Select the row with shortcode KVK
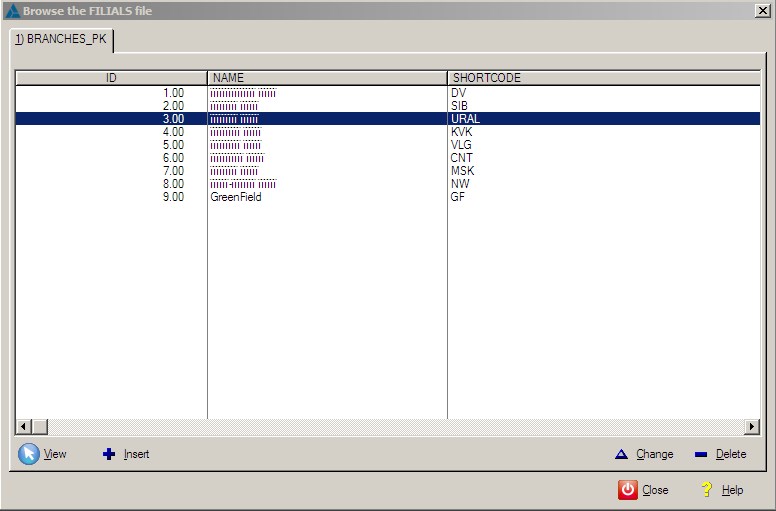The image size is (776, 511). pyautogui.click(x=461, y=132)
